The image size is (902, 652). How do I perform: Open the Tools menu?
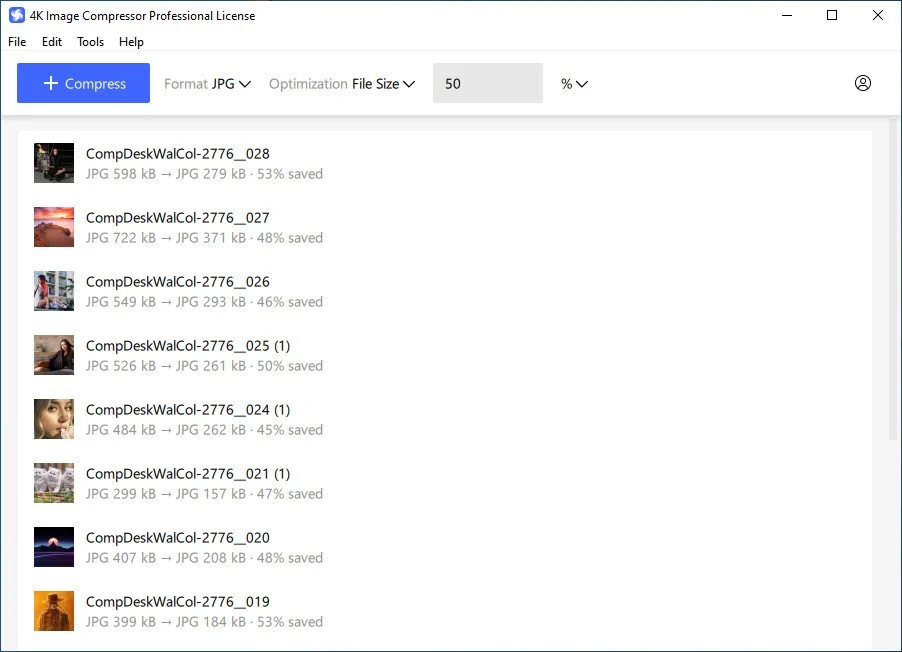pyautogui.click(x=90, y=42)
